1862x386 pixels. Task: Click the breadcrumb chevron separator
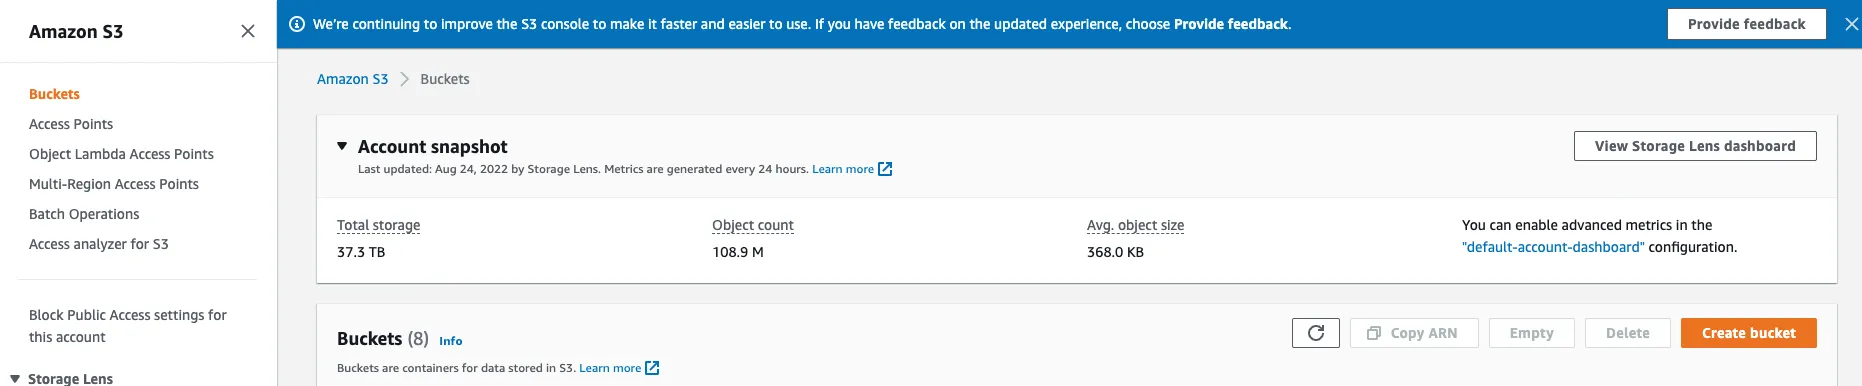tap(404, 79)
